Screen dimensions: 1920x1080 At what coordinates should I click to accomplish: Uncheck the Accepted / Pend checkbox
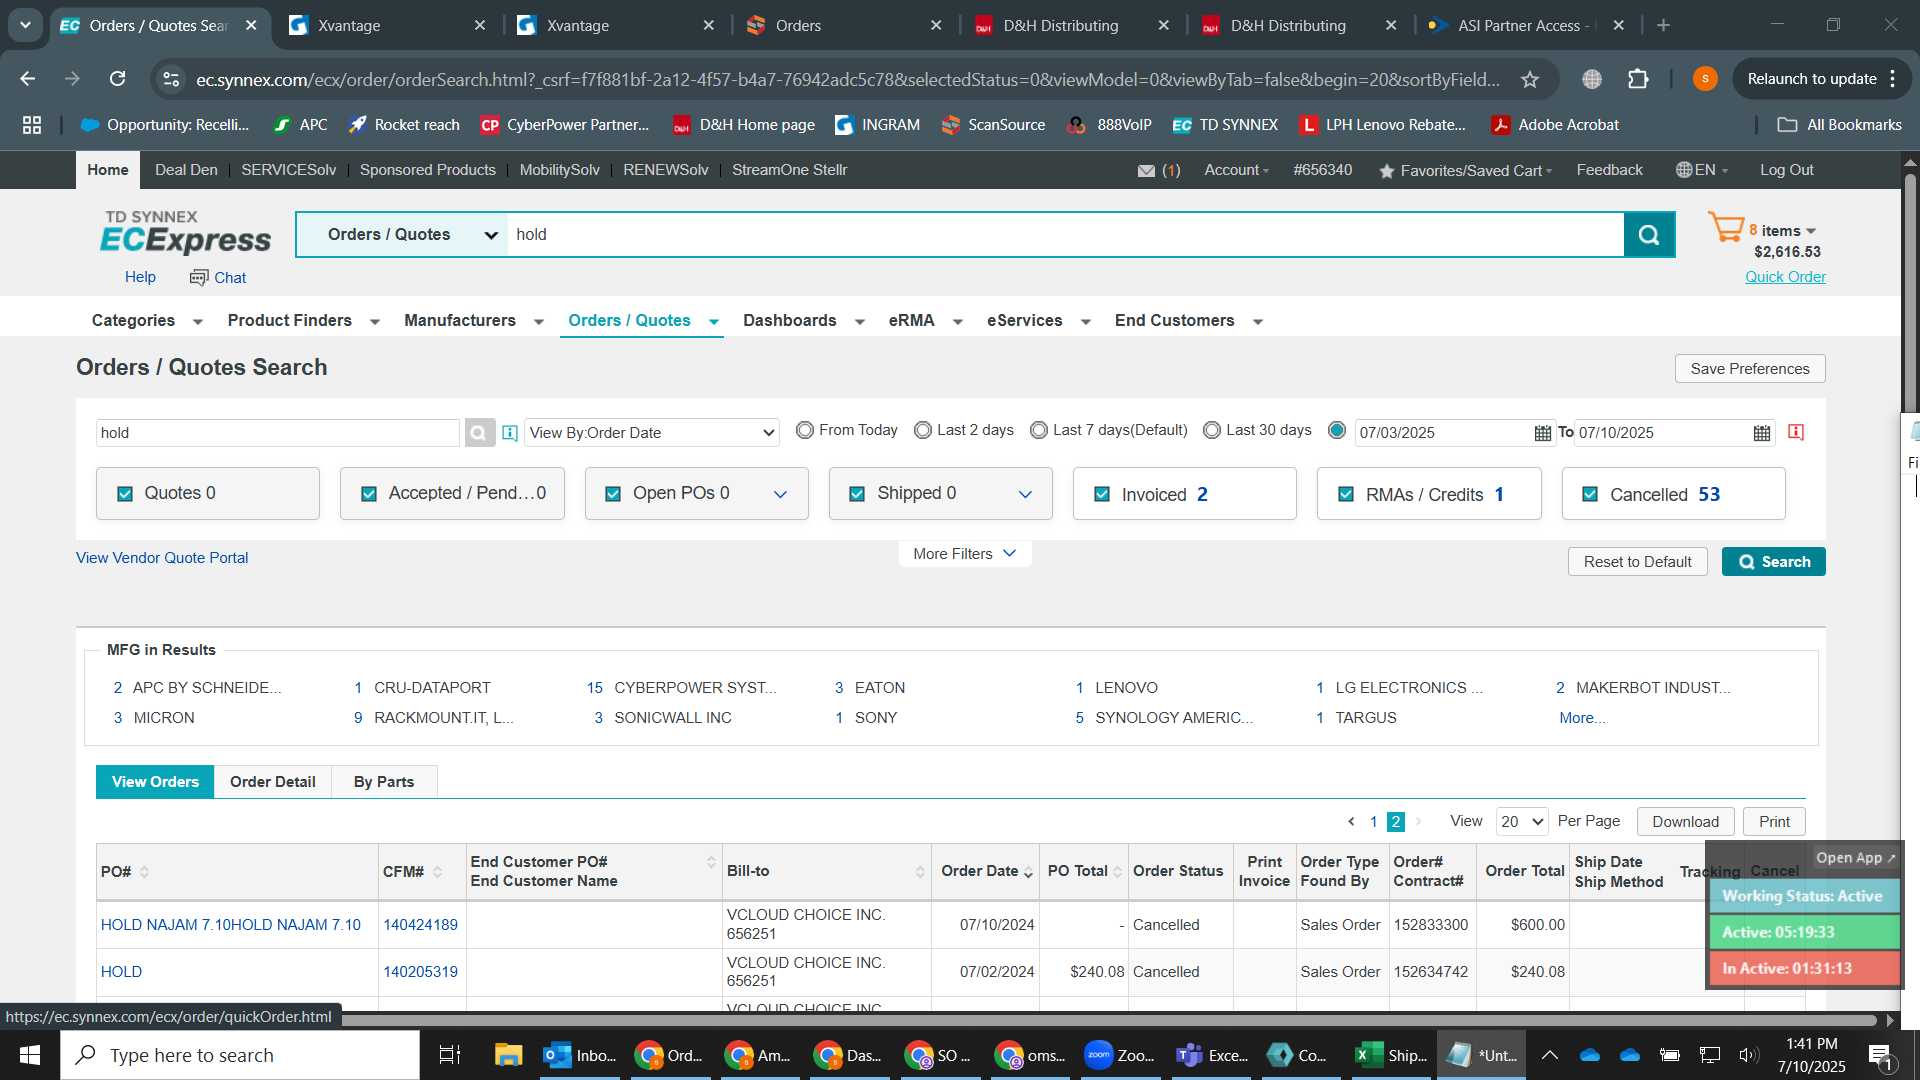369,494
